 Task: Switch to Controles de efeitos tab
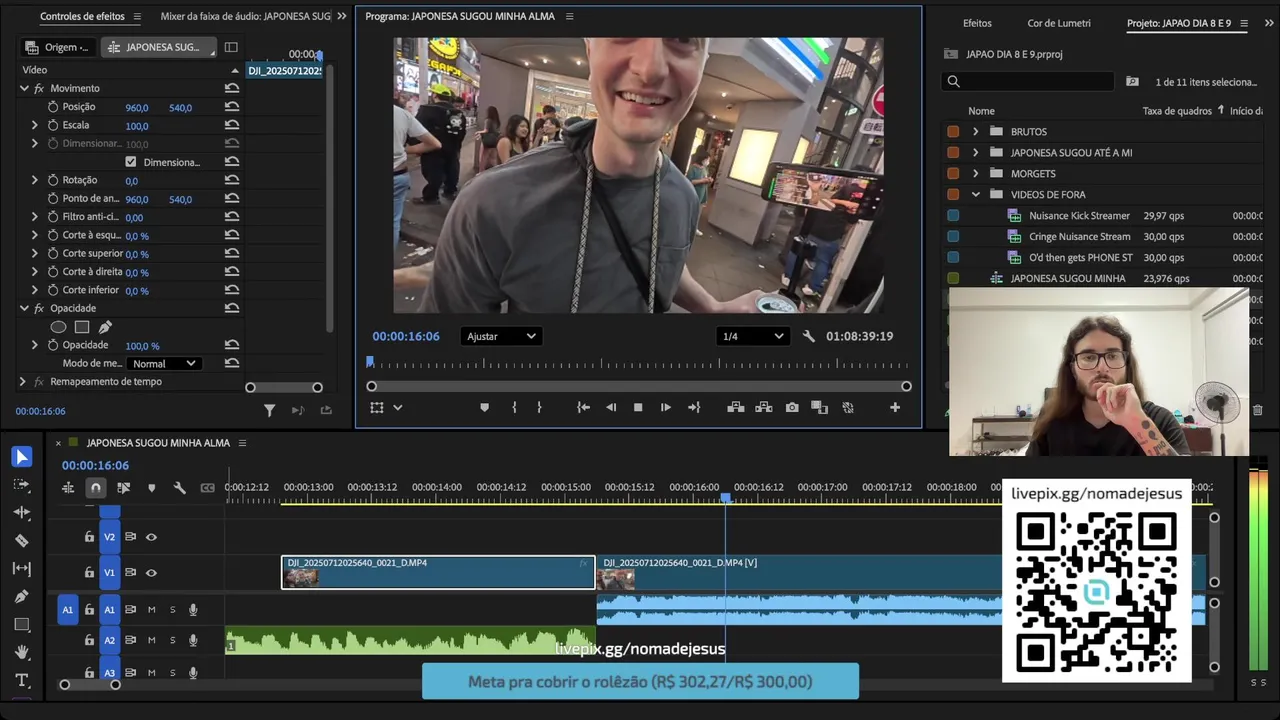point(82,17)
